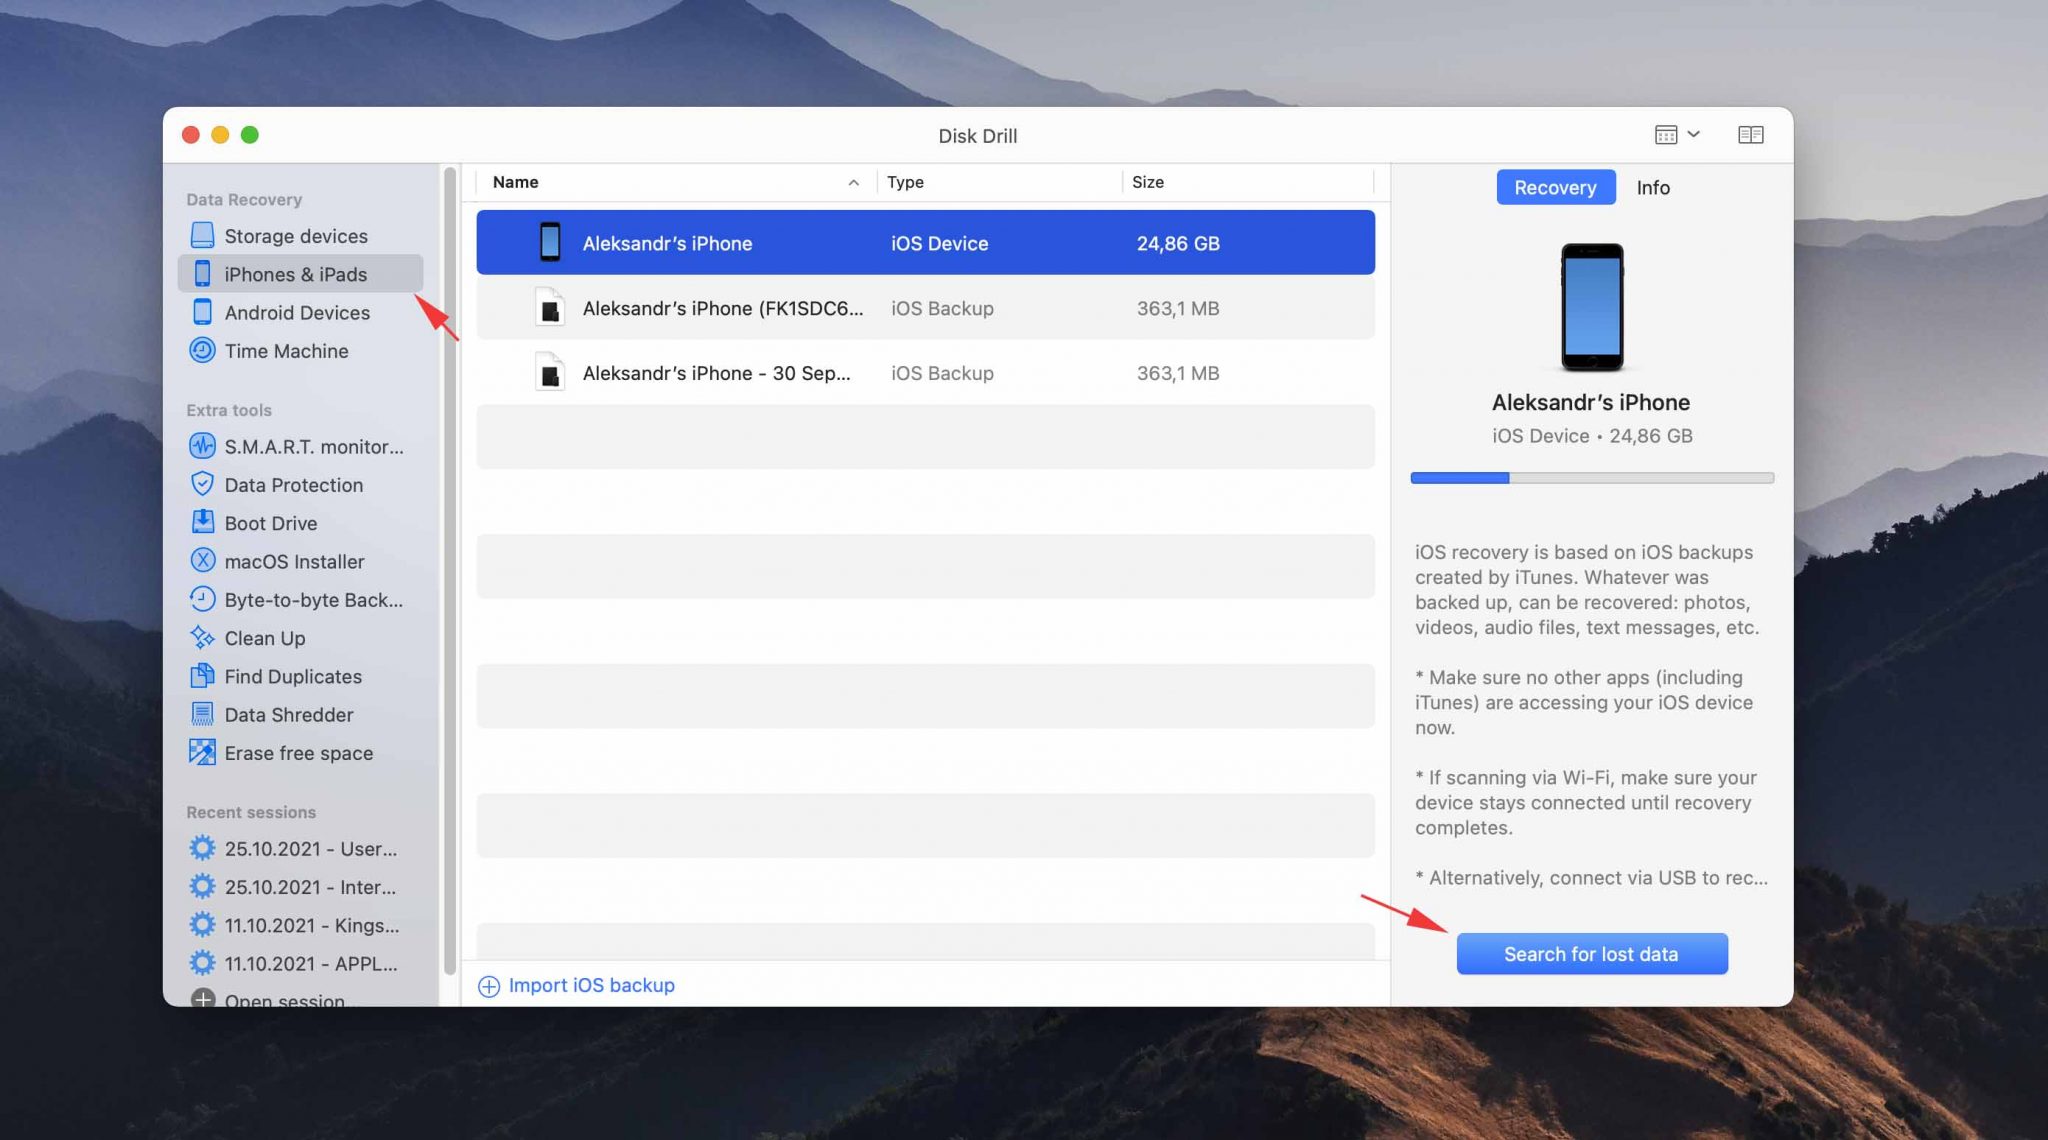
Task: Open session gear for 25.10.2021 - User
Action: pos(202,848)
